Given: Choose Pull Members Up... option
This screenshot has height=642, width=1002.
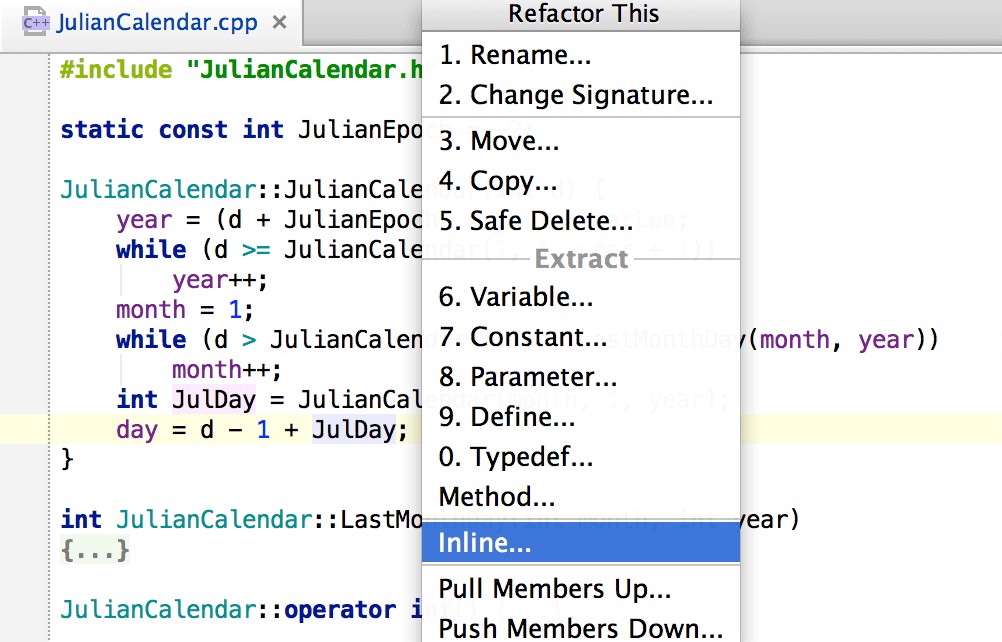Looking at the screenshot, I should 554,589.
